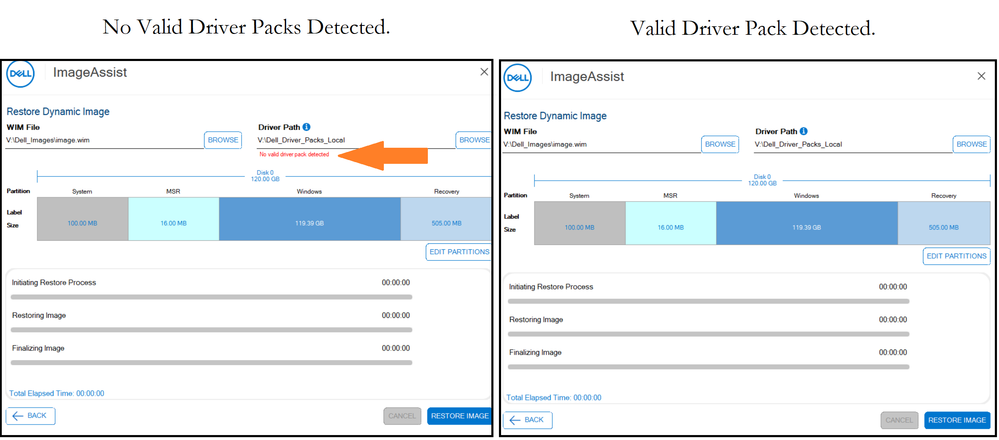
Task: Click WIM File path field in right window
Action: click(601, 145)
